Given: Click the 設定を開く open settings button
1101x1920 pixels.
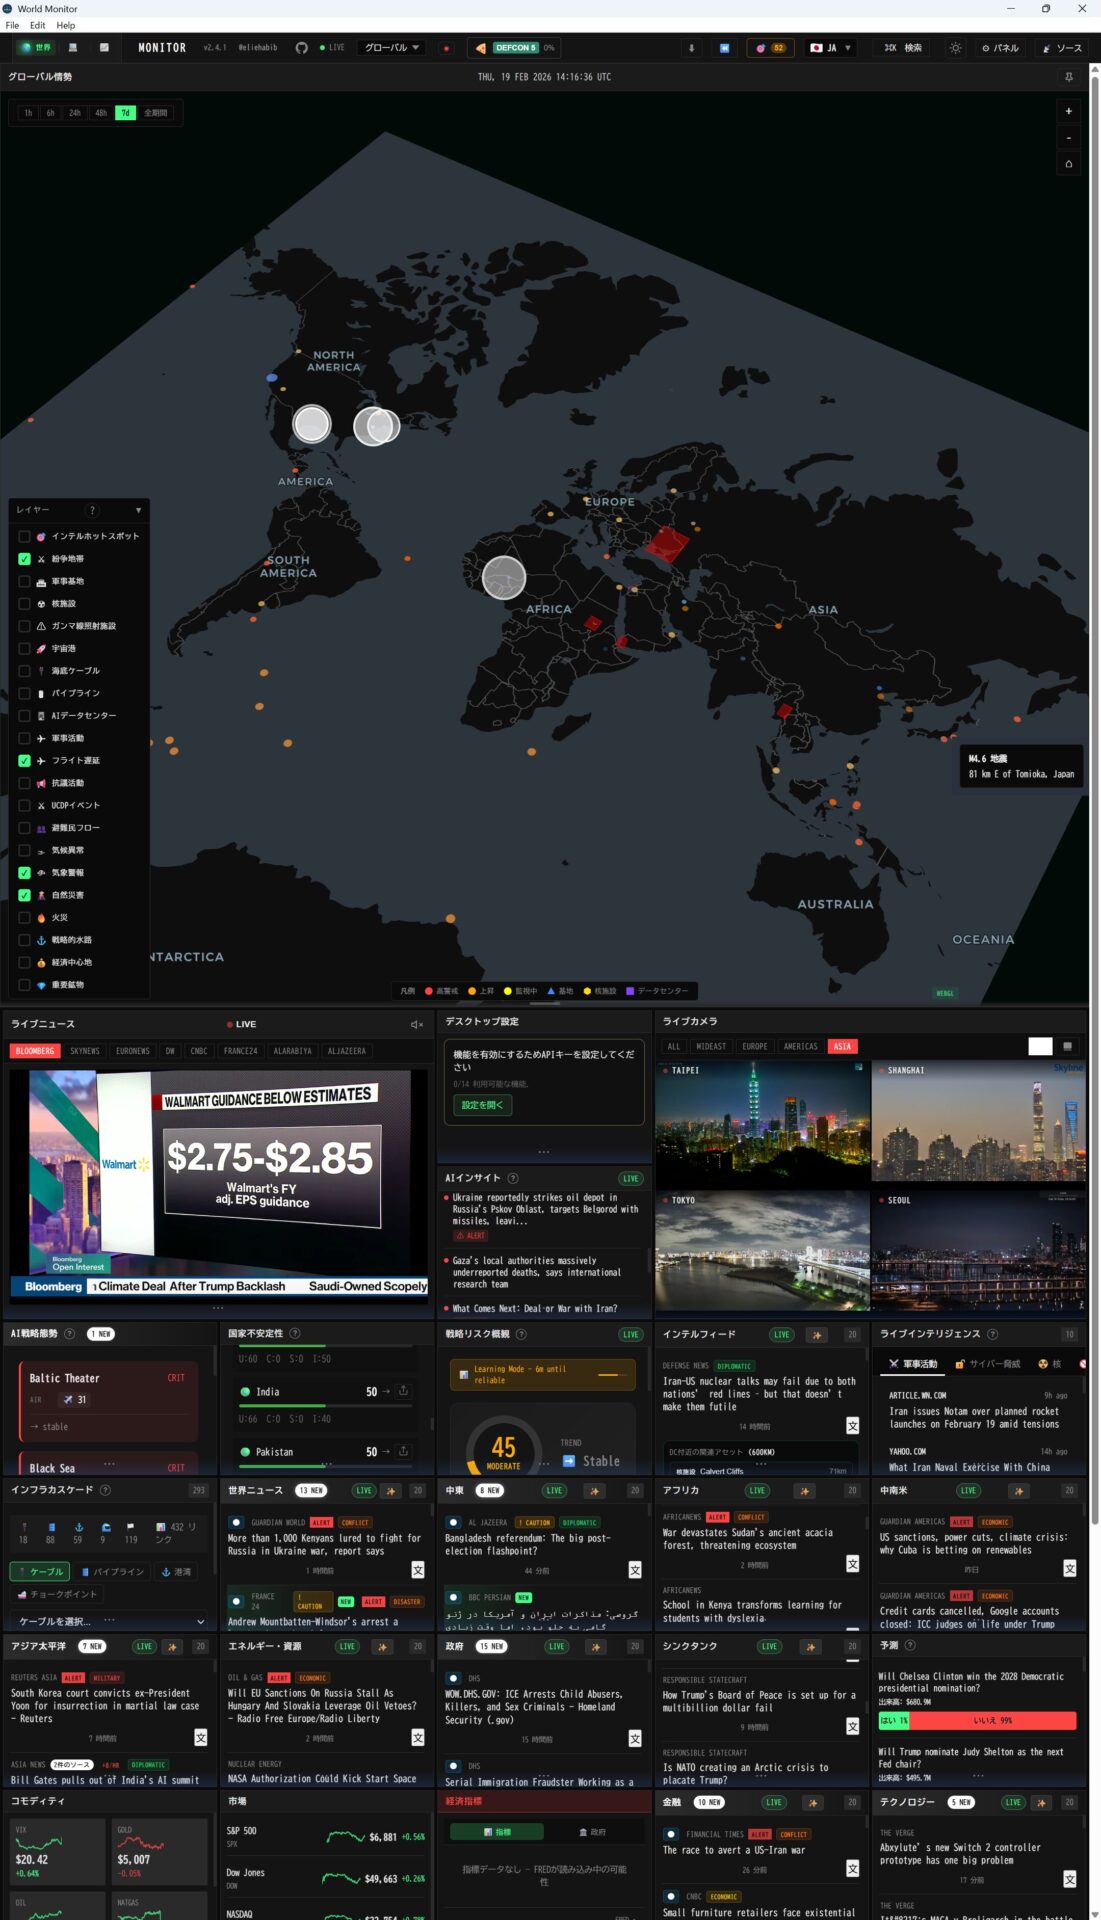Looking at the screenshot, I should (482, 1105).
